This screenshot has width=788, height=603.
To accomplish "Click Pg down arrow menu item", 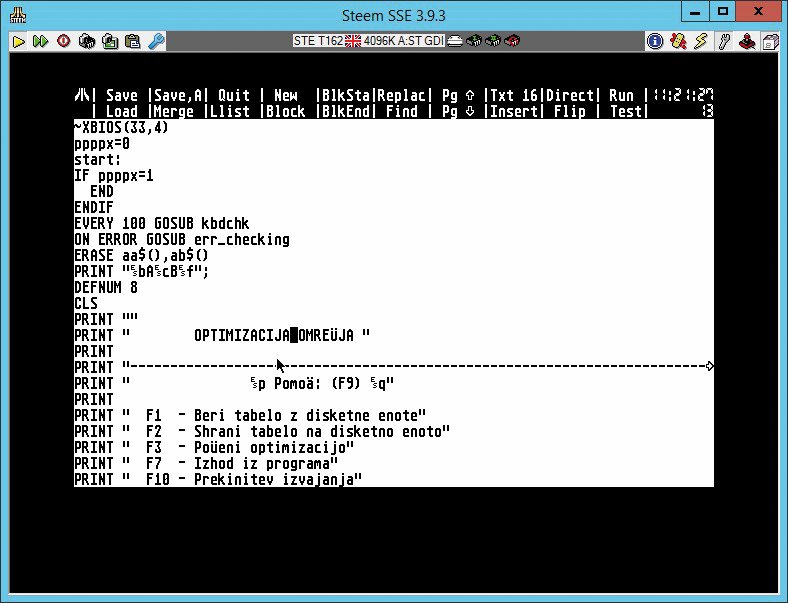I will (458, 111).
